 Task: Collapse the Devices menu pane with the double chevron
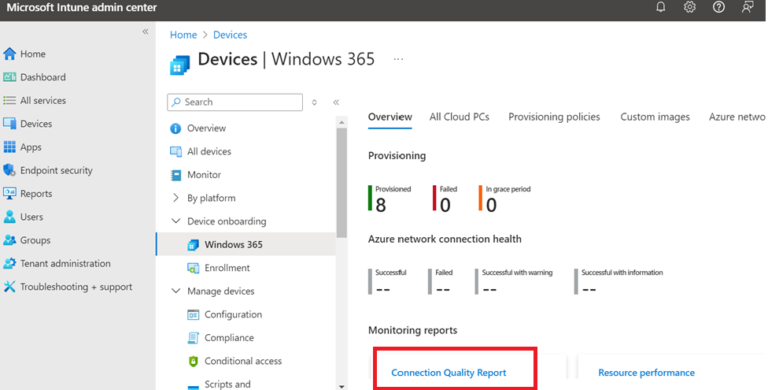(336, 102)
